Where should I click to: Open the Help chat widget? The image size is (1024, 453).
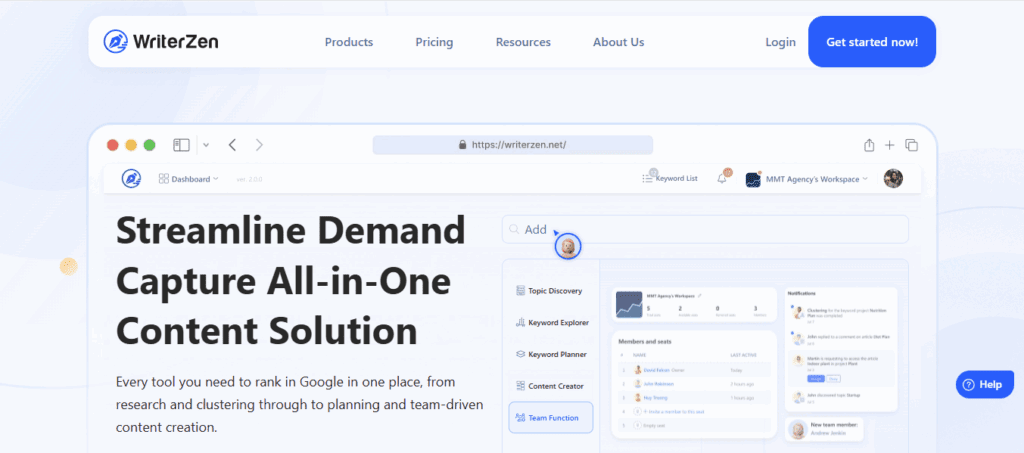pos(984,384)
